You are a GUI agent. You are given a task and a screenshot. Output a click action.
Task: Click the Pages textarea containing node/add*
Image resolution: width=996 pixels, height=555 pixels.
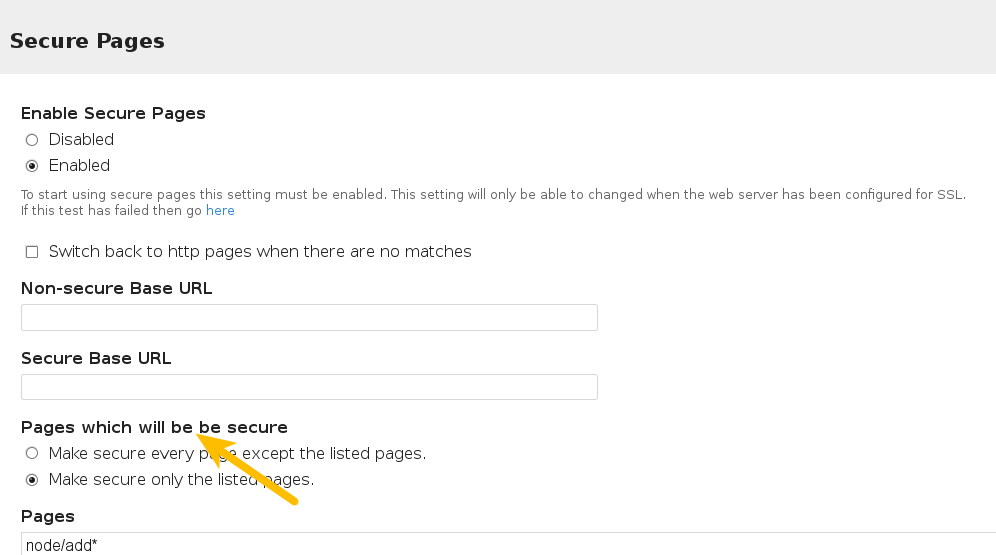click(x=500, y=545)
